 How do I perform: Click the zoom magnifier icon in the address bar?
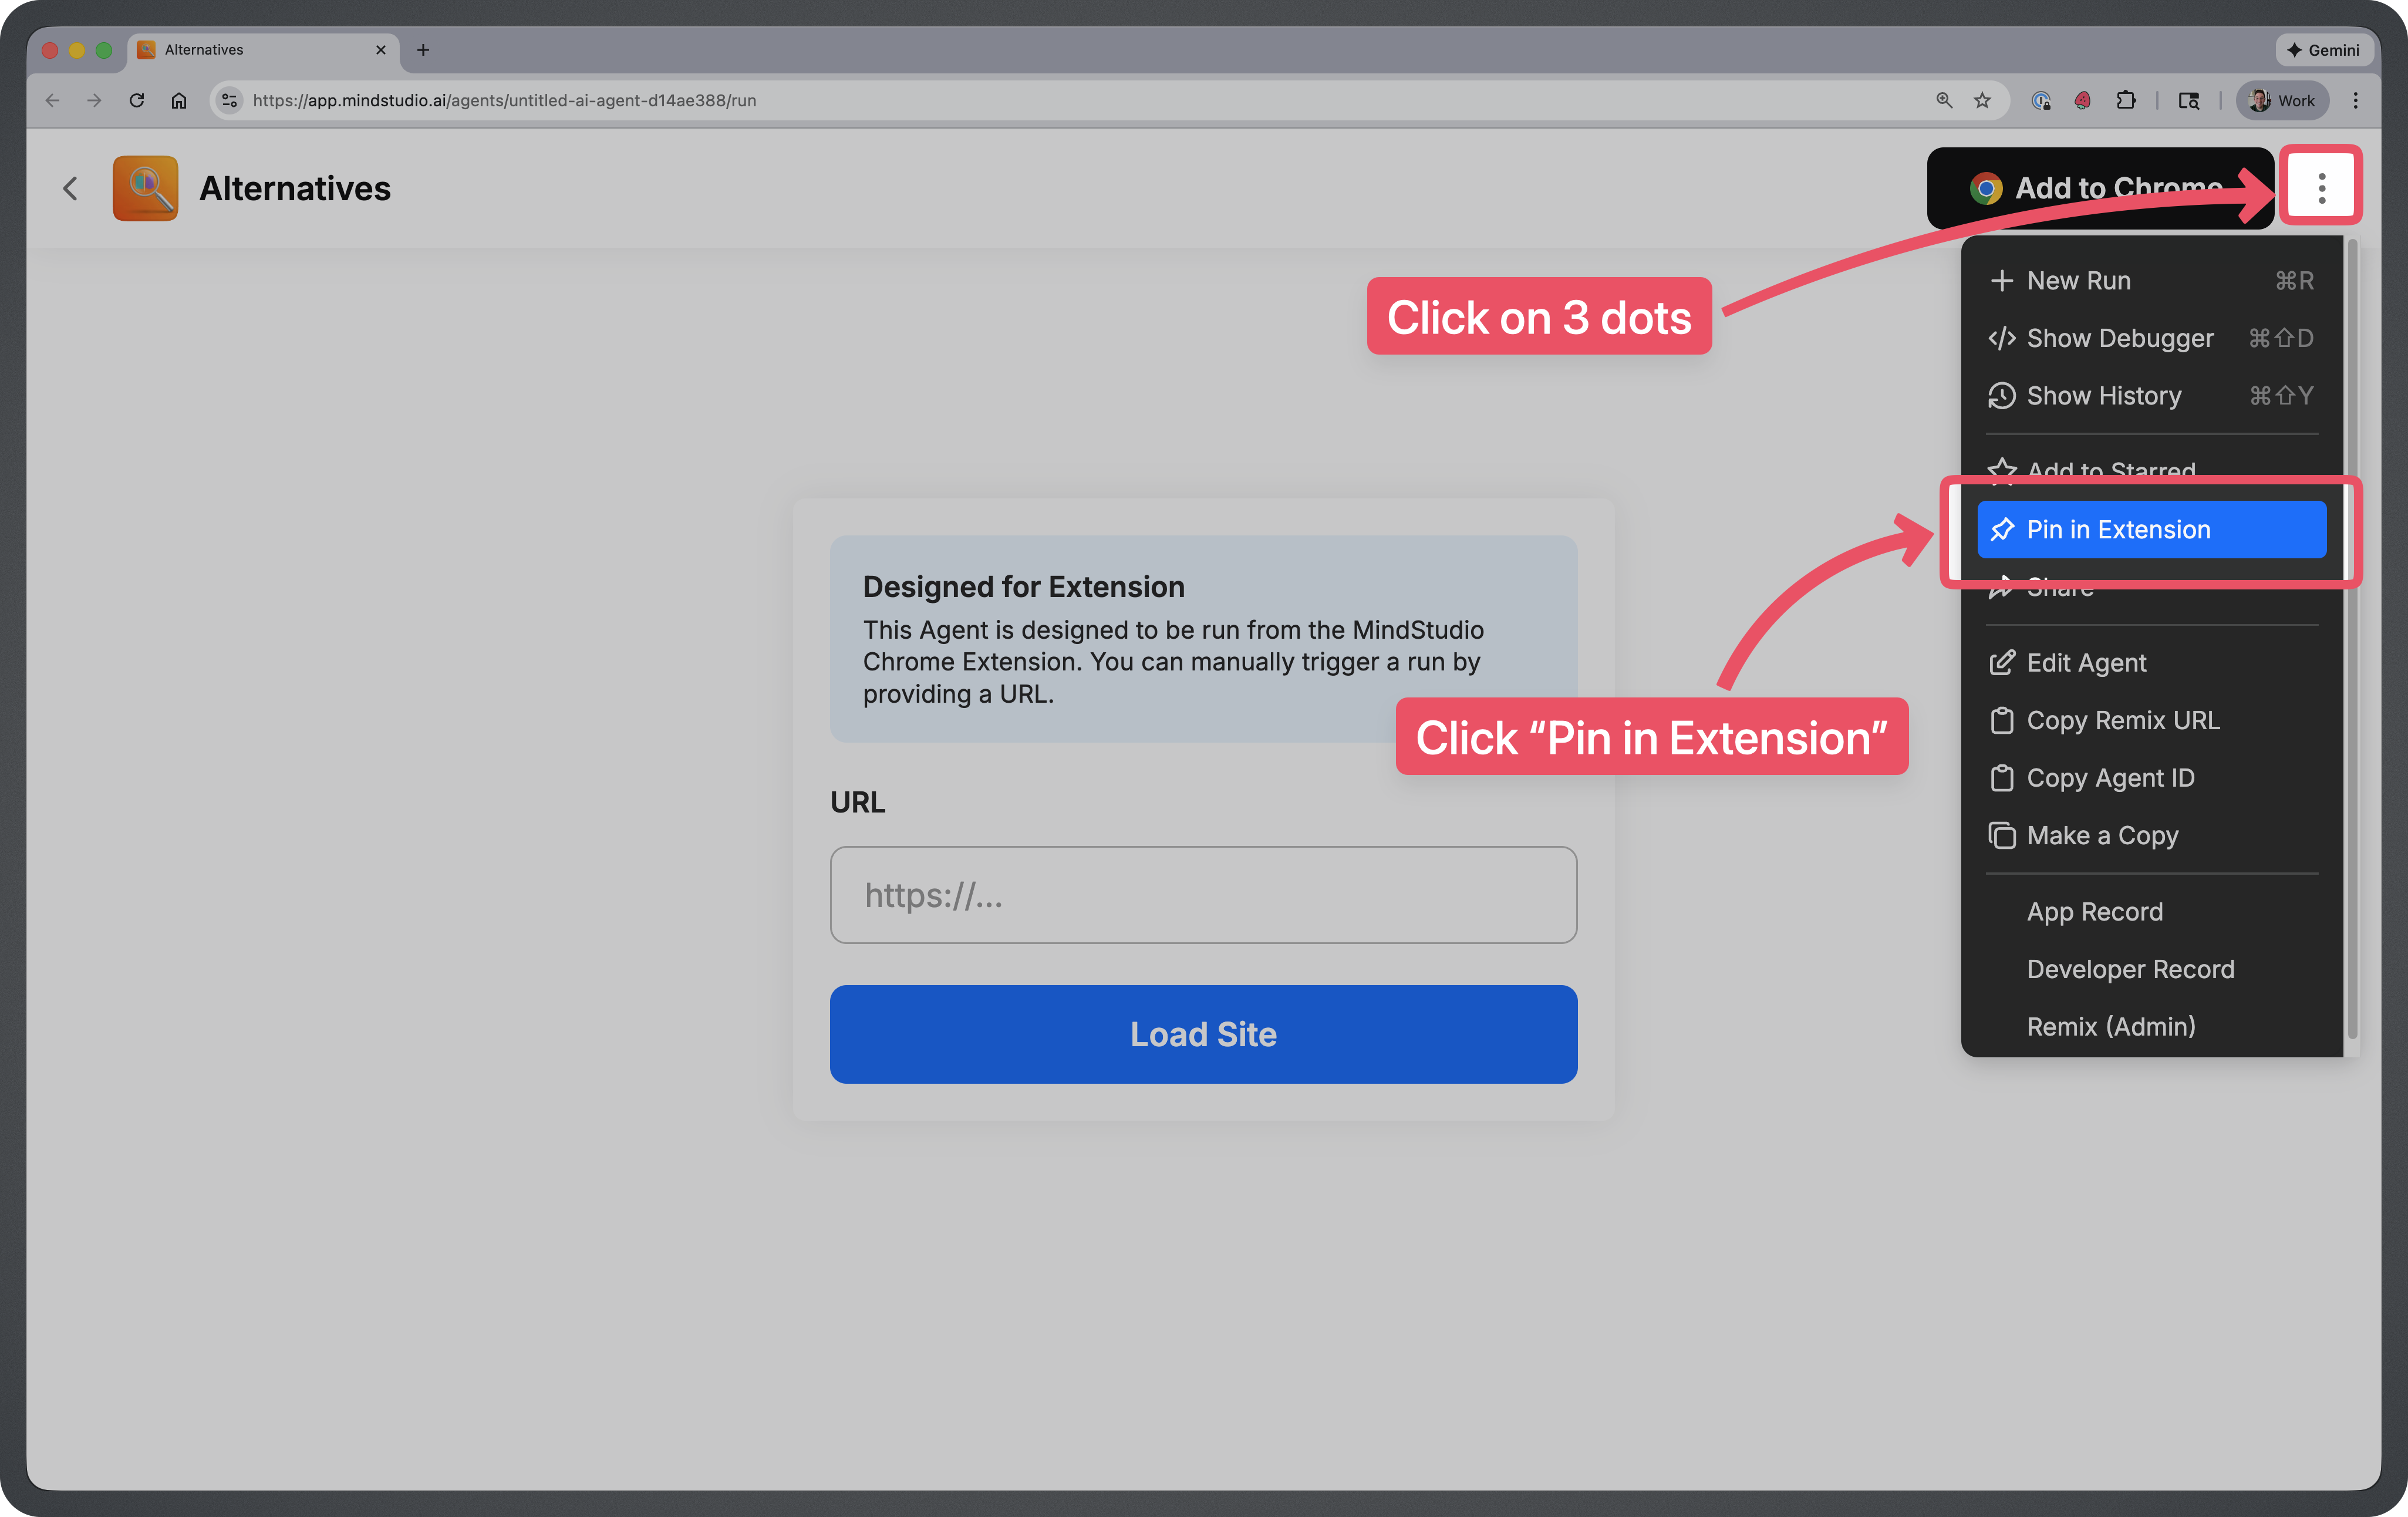[1943, 100]
